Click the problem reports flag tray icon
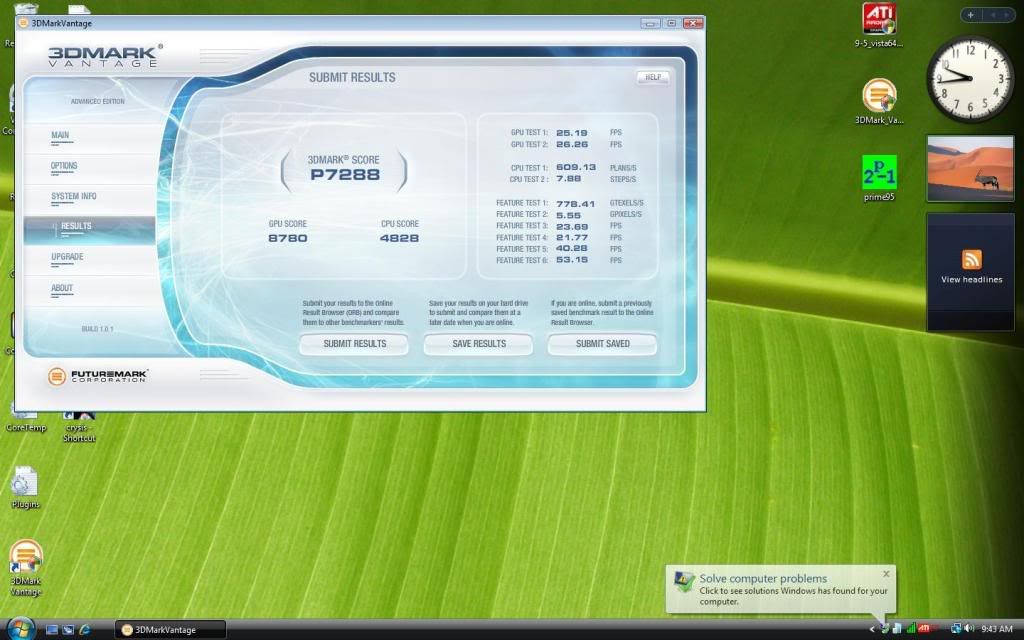 (x=885, y=628)
